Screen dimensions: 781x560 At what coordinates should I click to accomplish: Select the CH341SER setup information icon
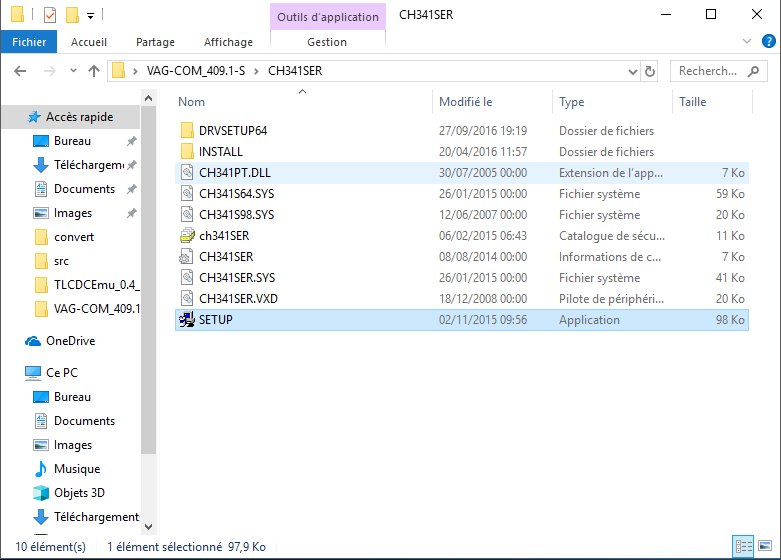click(x=187, y=257)
